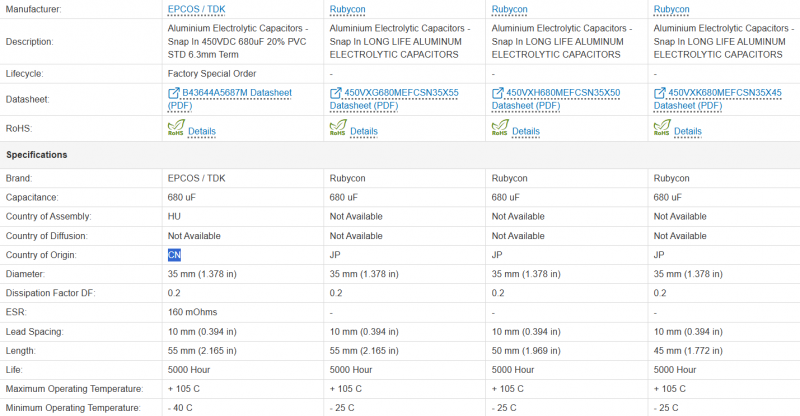800x416 pixels.
Task: View RoHS Details under the 450VXG680MEFCSN35X55 datasheet
Action: tap(364, 131)
